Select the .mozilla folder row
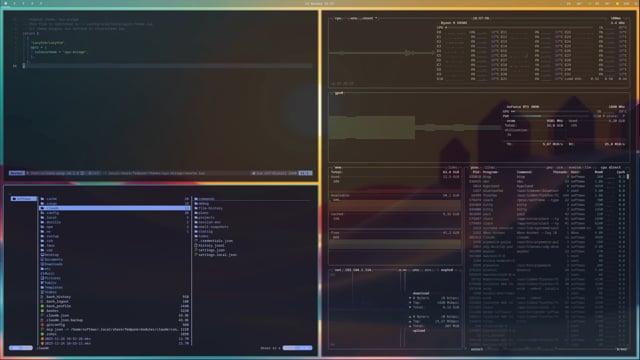This screenshot has width=640, height=360. click(x=115, y=222)
